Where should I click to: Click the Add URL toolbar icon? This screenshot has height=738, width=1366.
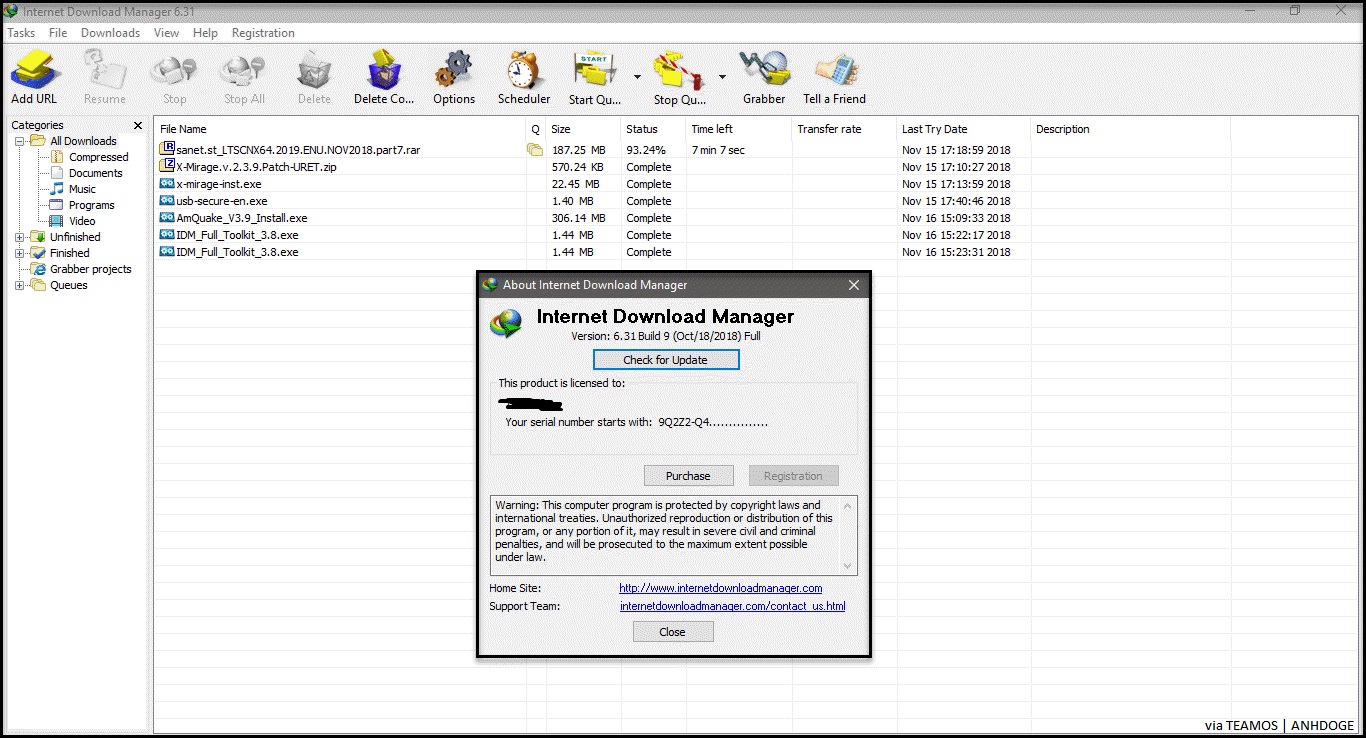[35, 69]
